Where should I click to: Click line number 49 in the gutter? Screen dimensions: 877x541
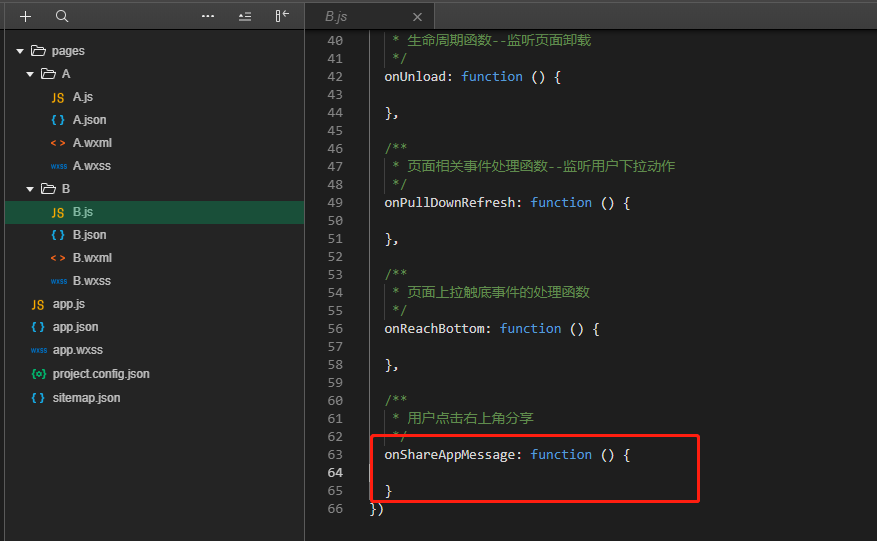coord(335,203)
